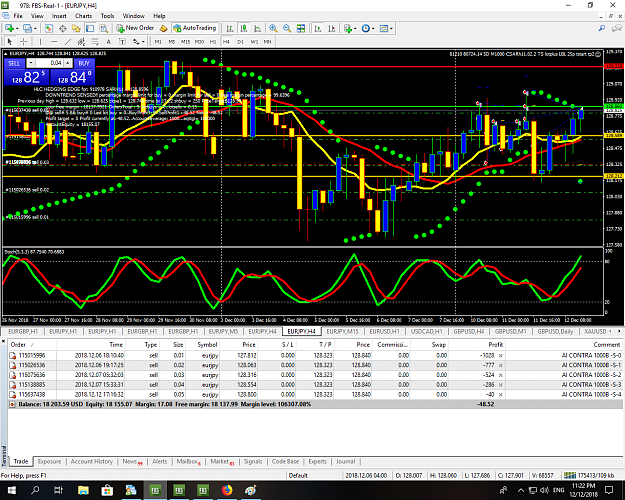
Task: Open the Tools menu
Action: click(107, 16)
